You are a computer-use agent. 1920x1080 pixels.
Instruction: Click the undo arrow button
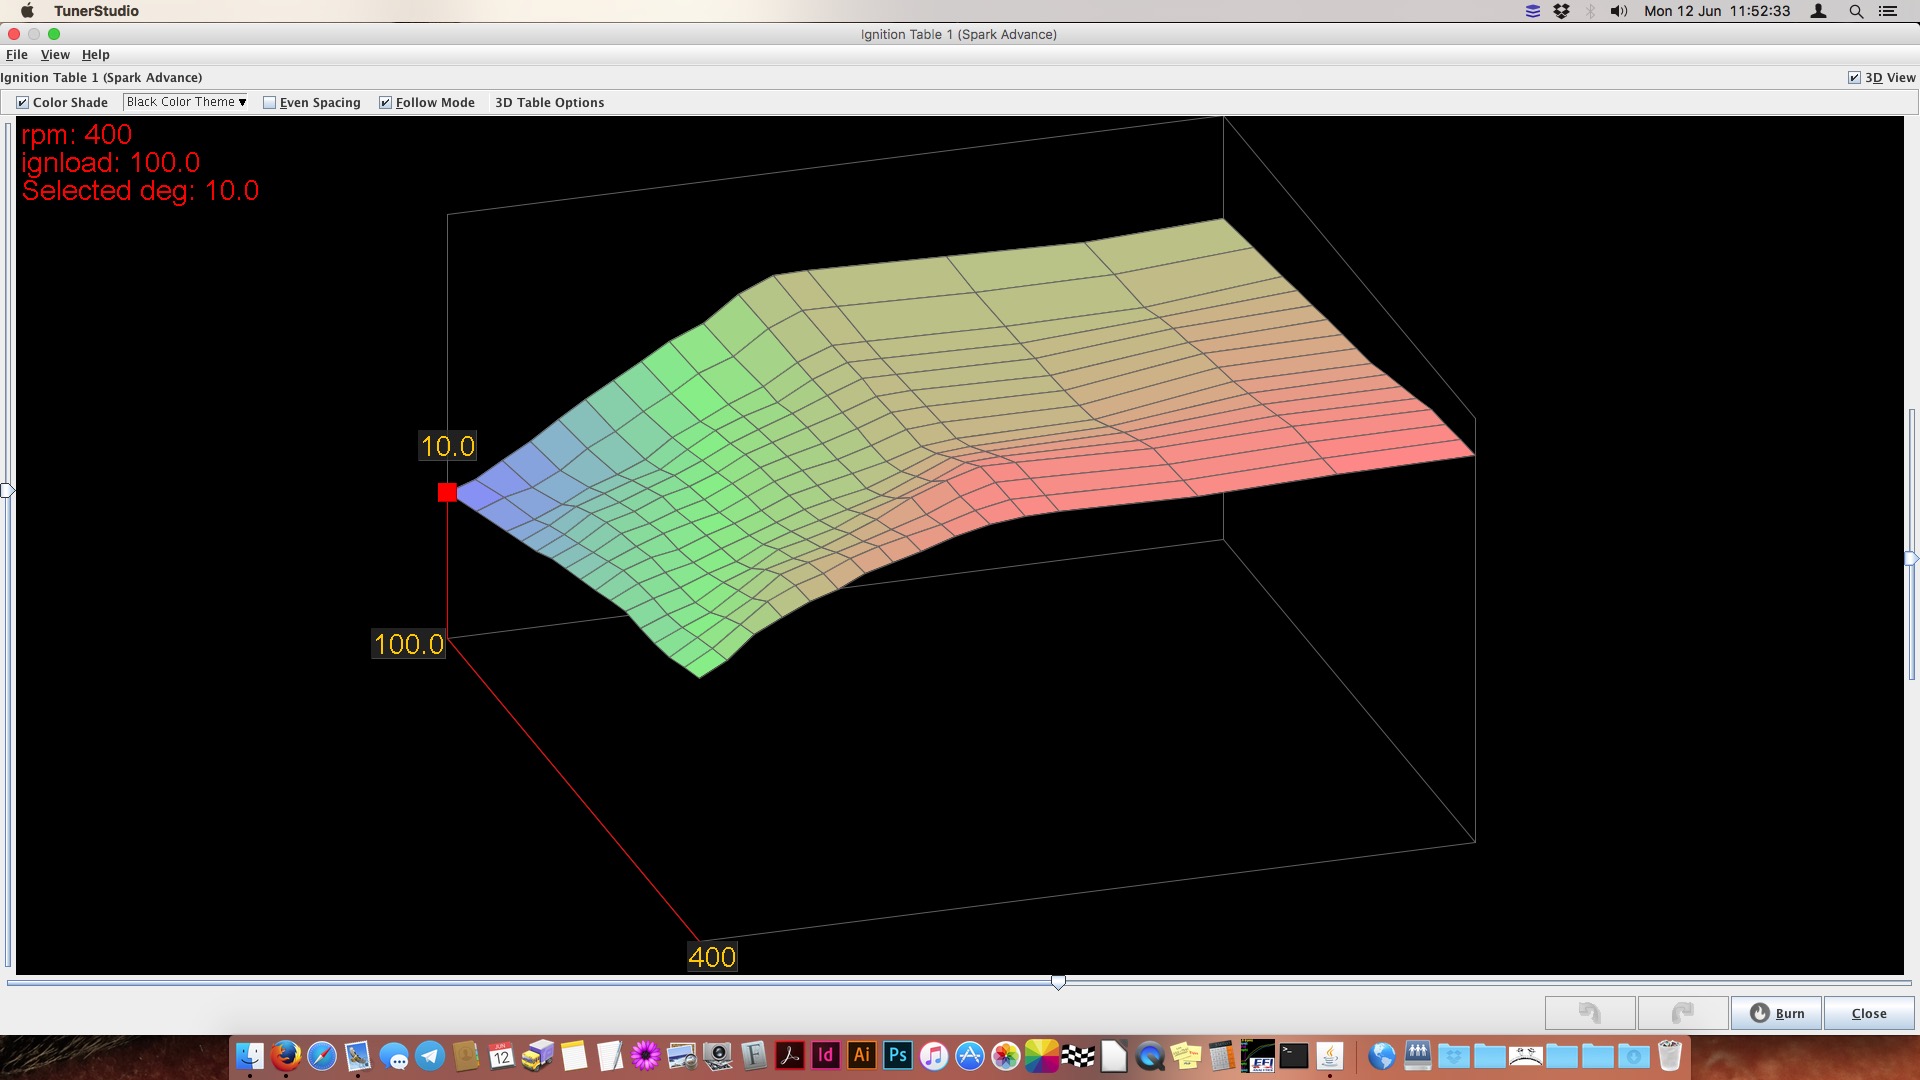tap(1590, 1013)
